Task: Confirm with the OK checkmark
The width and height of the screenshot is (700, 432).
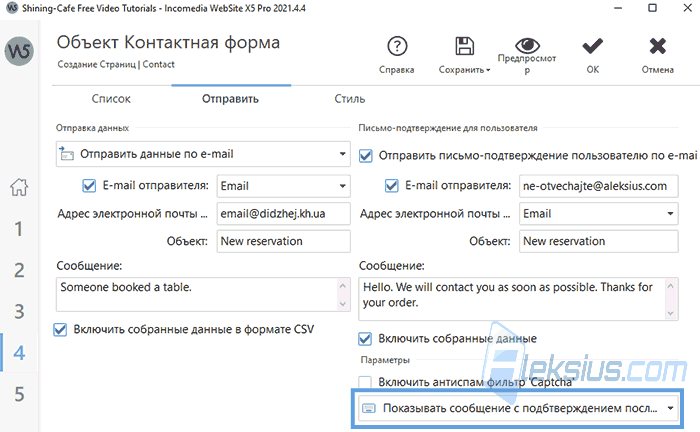Action: 592,46
